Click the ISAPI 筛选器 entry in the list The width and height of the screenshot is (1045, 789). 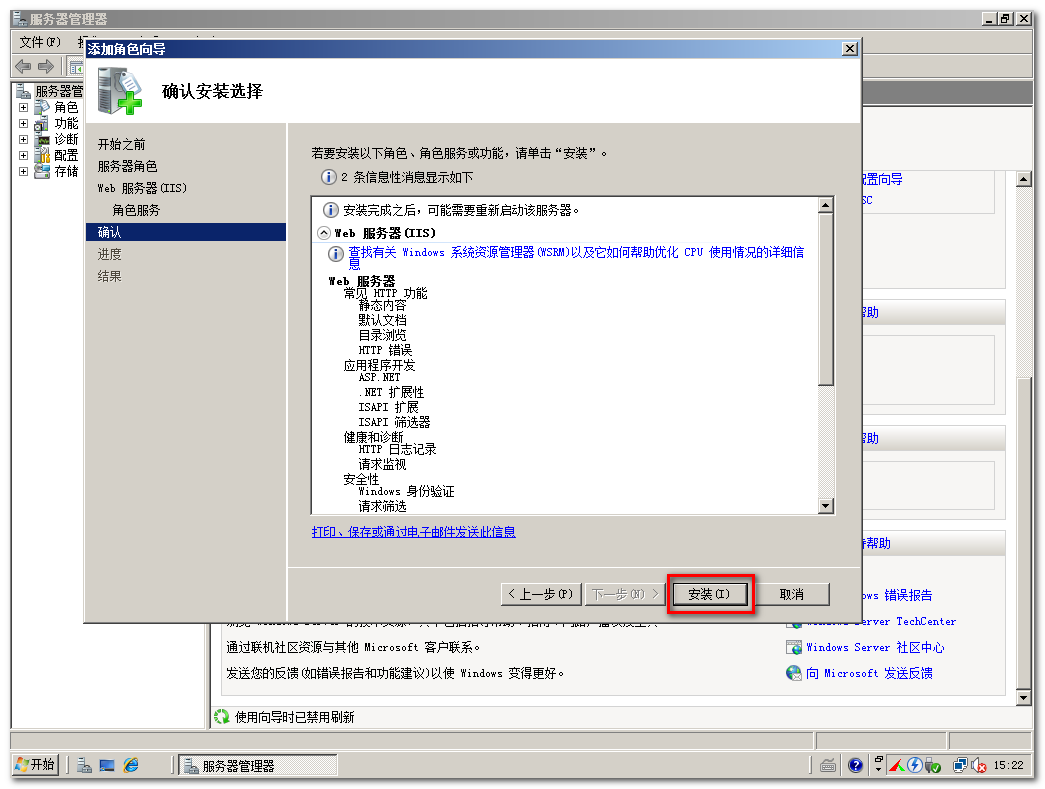click(x=395, y=422)
